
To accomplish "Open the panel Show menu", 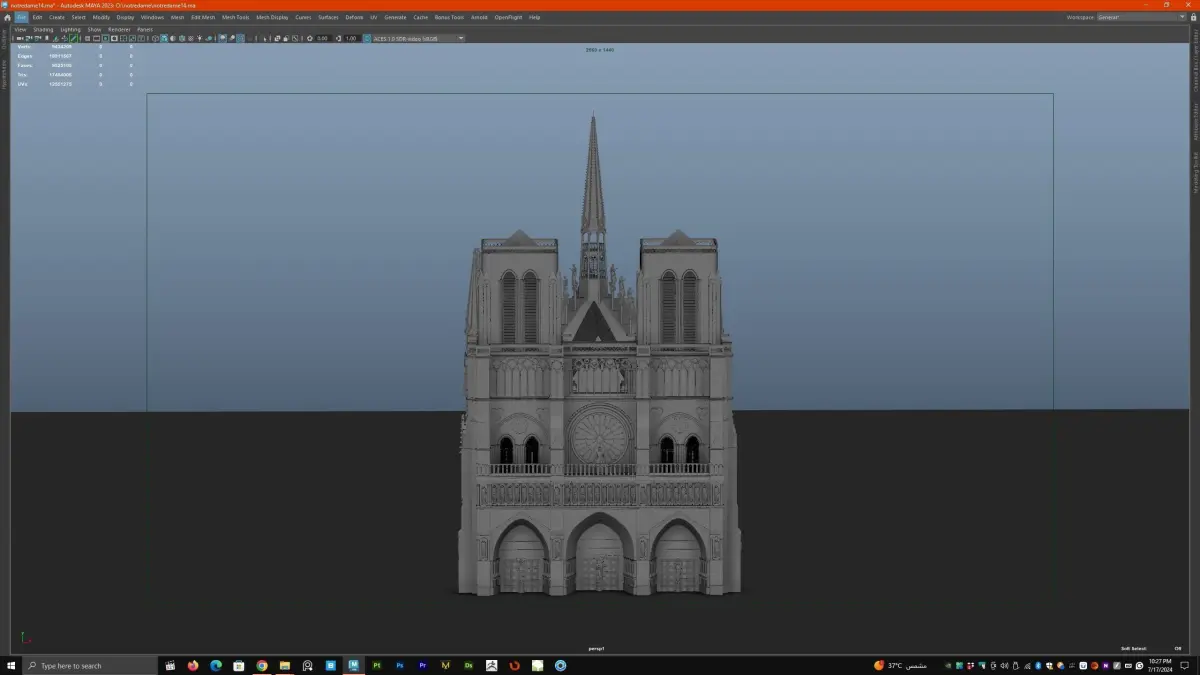I will [x=94, y=29].
